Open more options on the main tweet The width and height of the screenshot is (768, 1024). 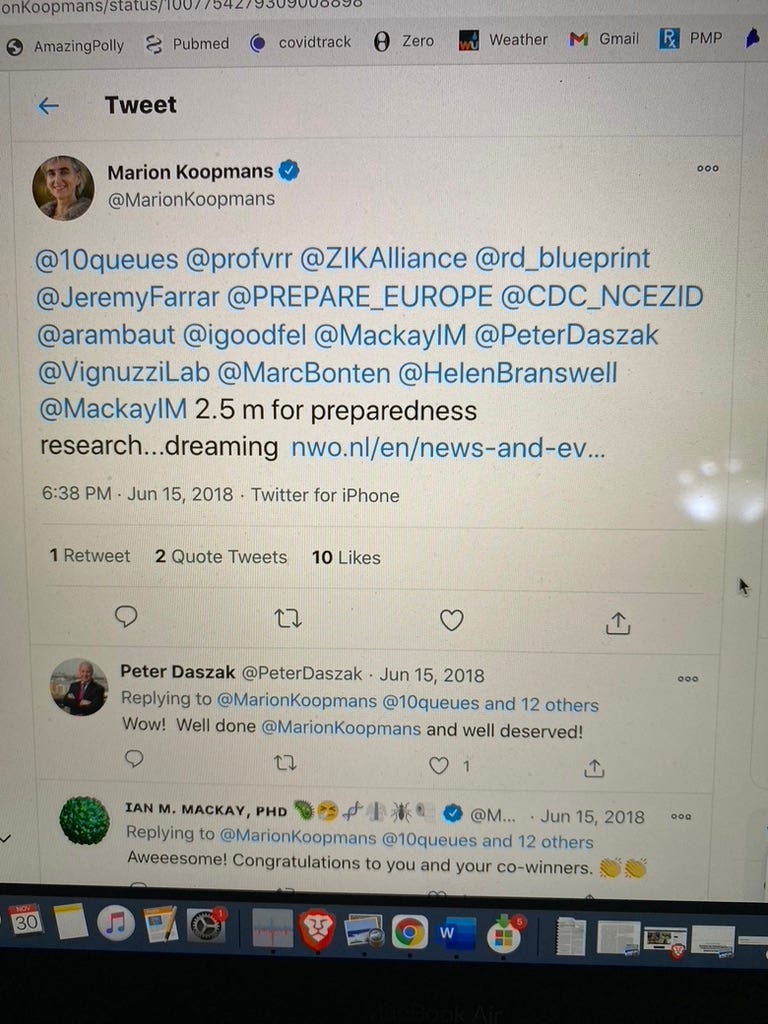(708, 168)
